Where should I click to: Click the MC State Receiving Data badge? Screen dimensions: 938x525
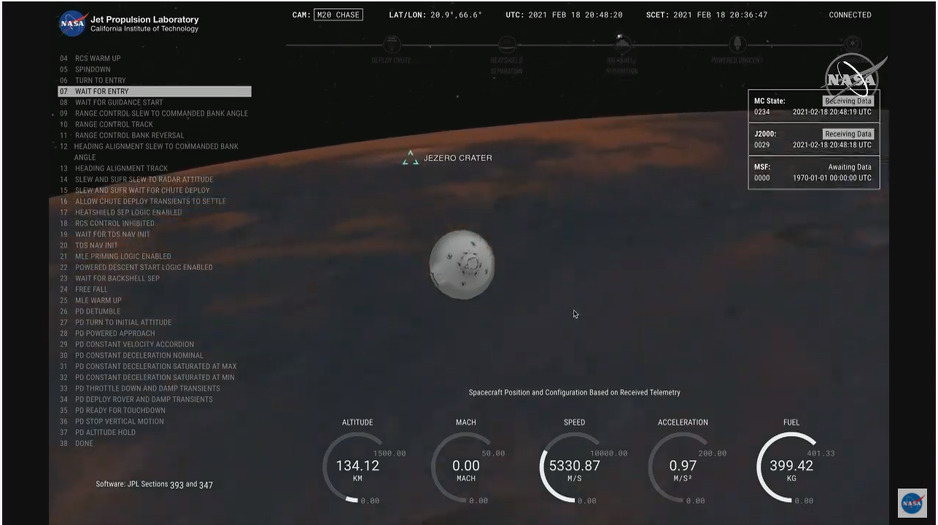847,101
